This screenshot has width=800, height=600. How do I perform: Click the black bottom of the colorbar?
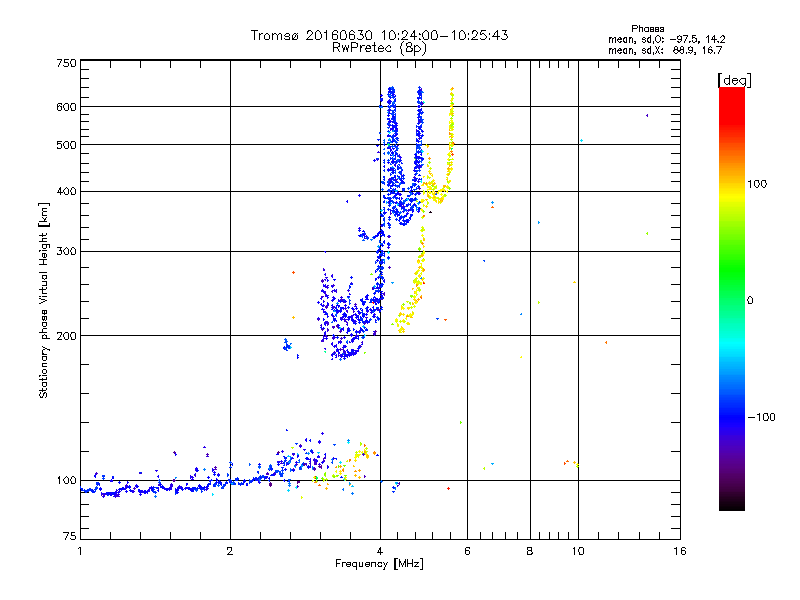[x=732, y=504]
